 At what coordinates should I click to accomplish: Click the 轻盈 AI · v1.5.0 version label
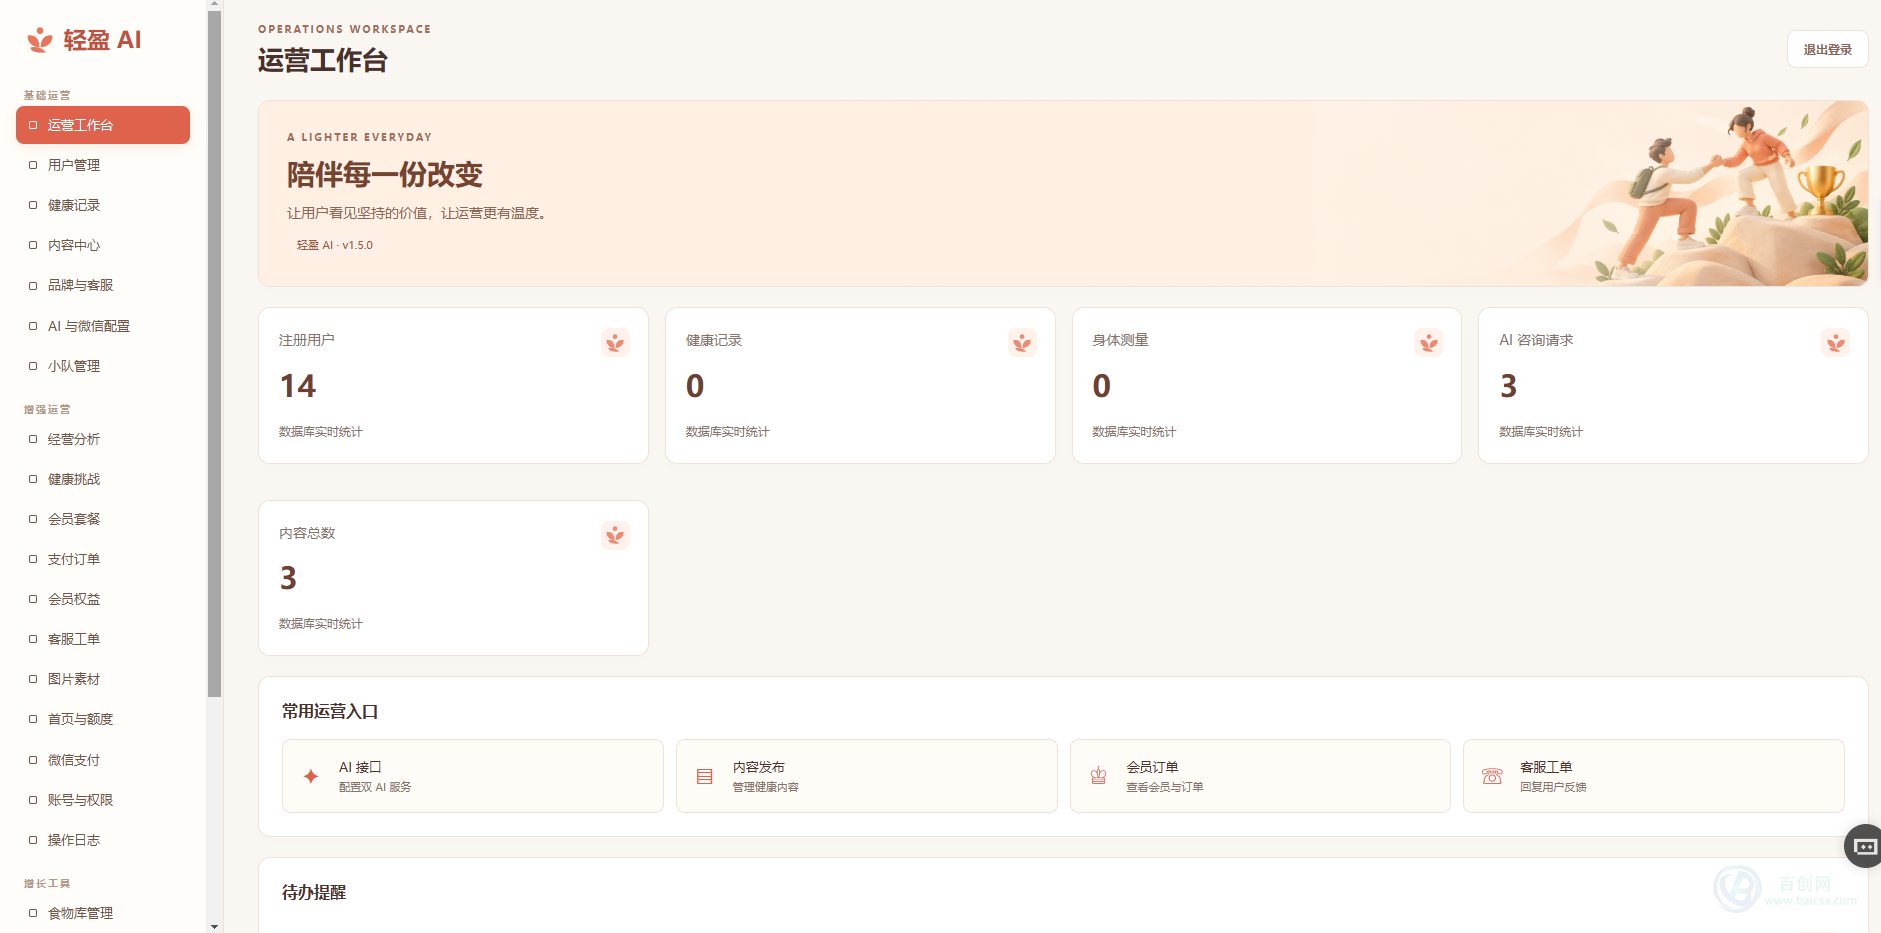coord(335,245)
